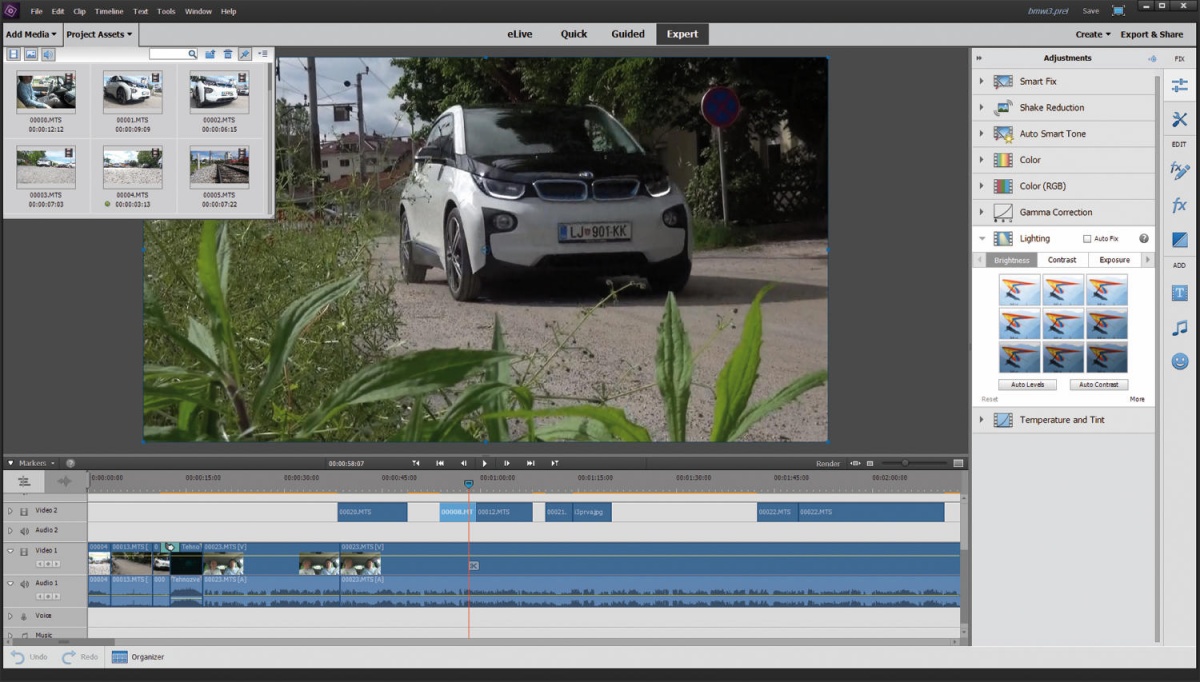Open the Project Assets dropdown
1200x682 pixels.
99,34
